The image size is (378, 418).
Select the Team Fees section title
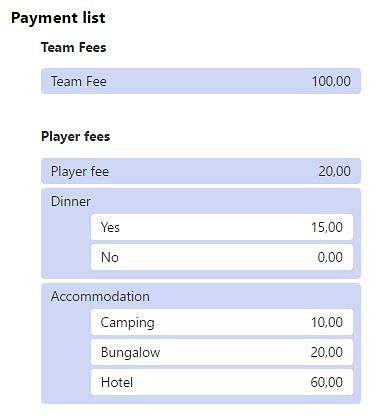pyautogui.click(x=73, y=47)
